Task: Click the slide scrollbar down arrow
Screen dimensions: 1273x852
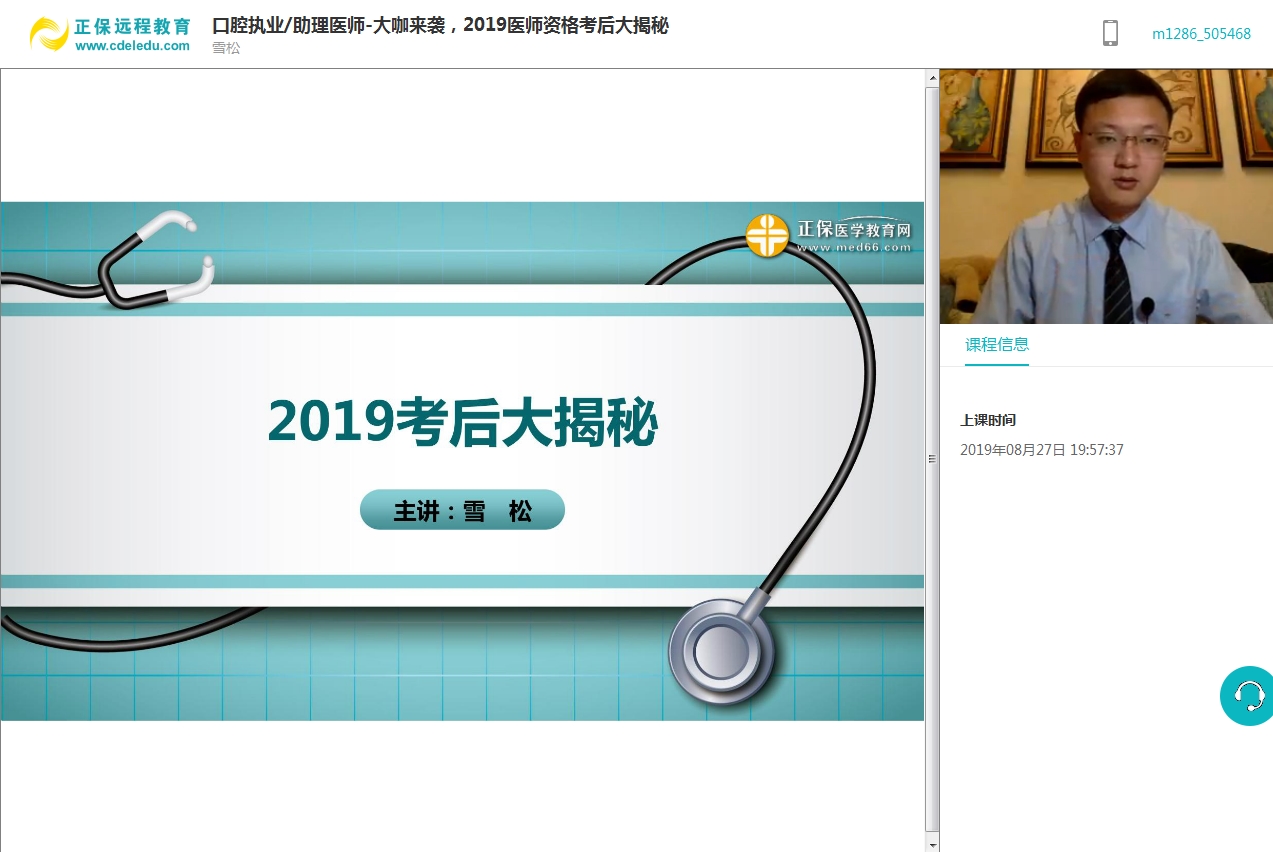Action: click(x=932, y=844)
